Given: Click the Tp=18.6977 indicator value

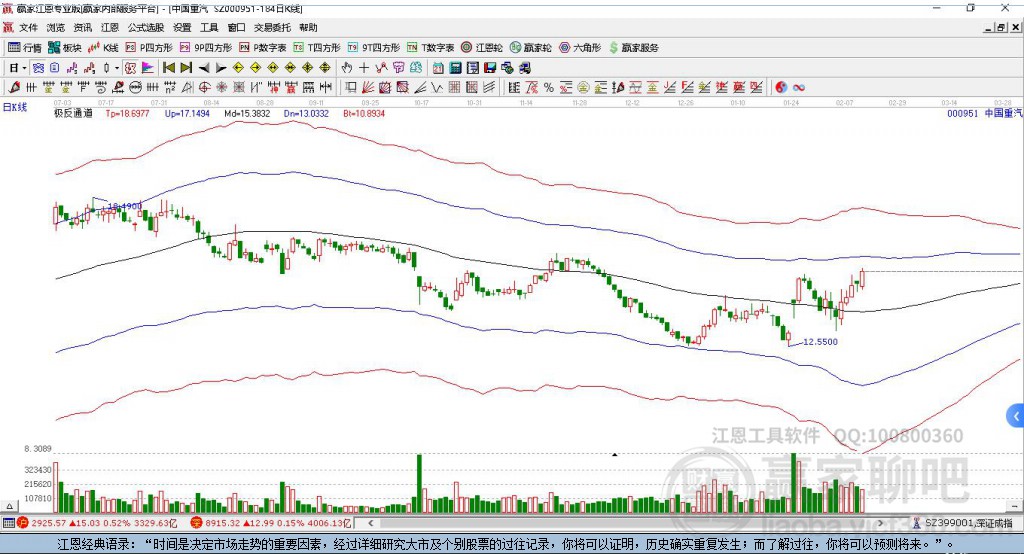Looking at the screenshot, I should pos(127,113).
